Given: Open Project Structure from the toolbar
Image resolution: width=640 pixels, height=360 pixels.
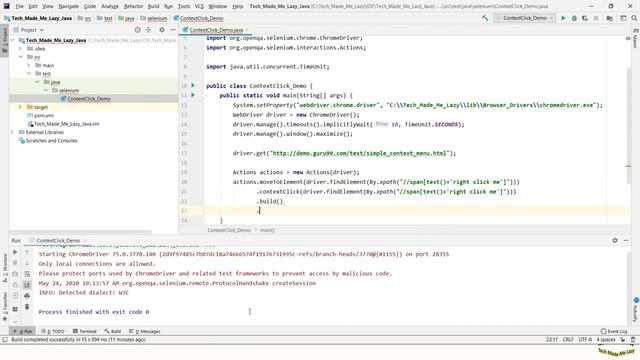Looking at the screenshot, I should coord(609,18).
